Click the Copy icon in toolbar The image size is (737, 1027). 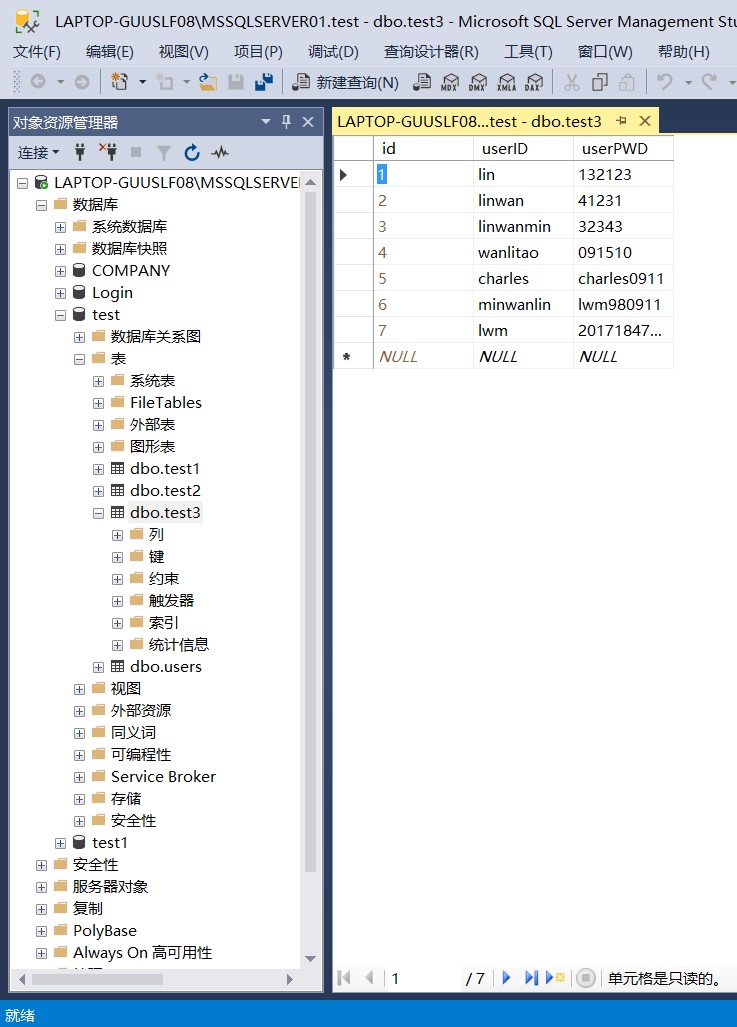pyautogui.click(x=599, y=82)
